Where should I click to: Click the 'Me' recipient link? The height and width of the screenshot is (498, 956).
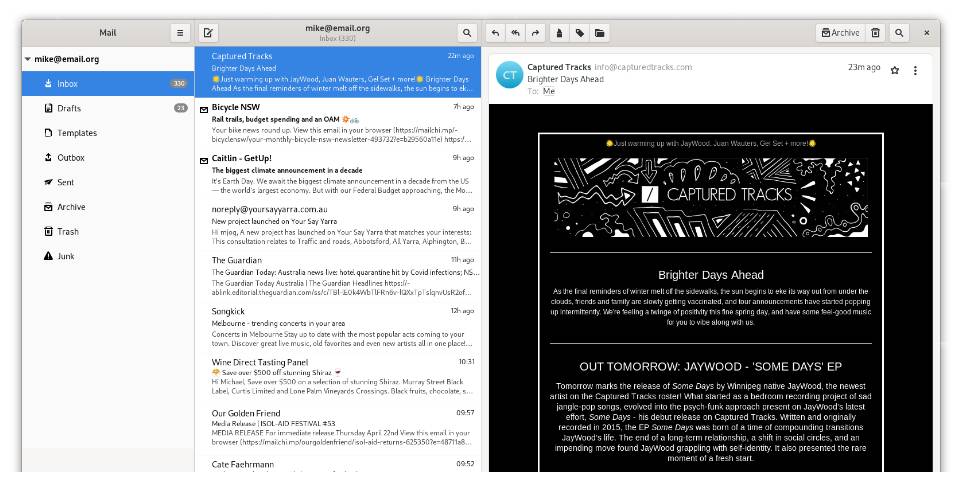[549, 91]
